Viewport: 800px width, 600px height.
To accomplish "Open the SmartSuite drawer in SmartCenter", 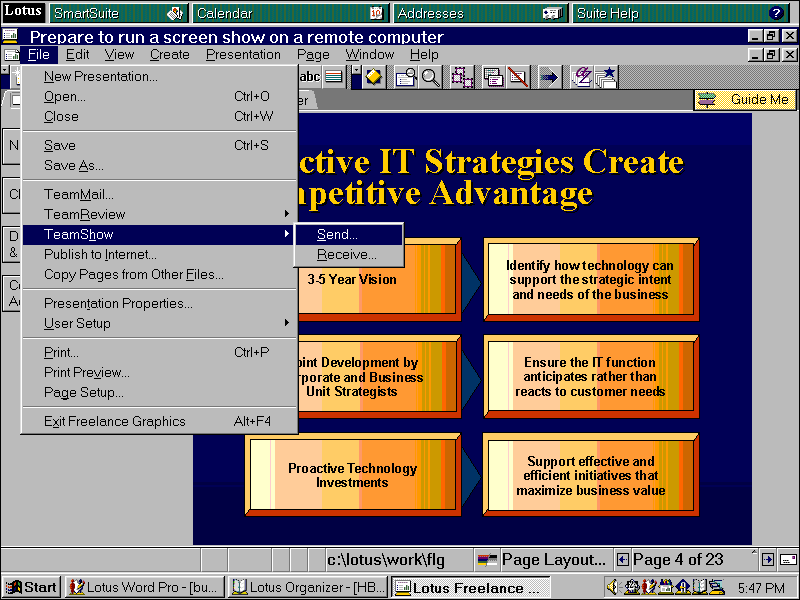I will (x=118, y=14).
